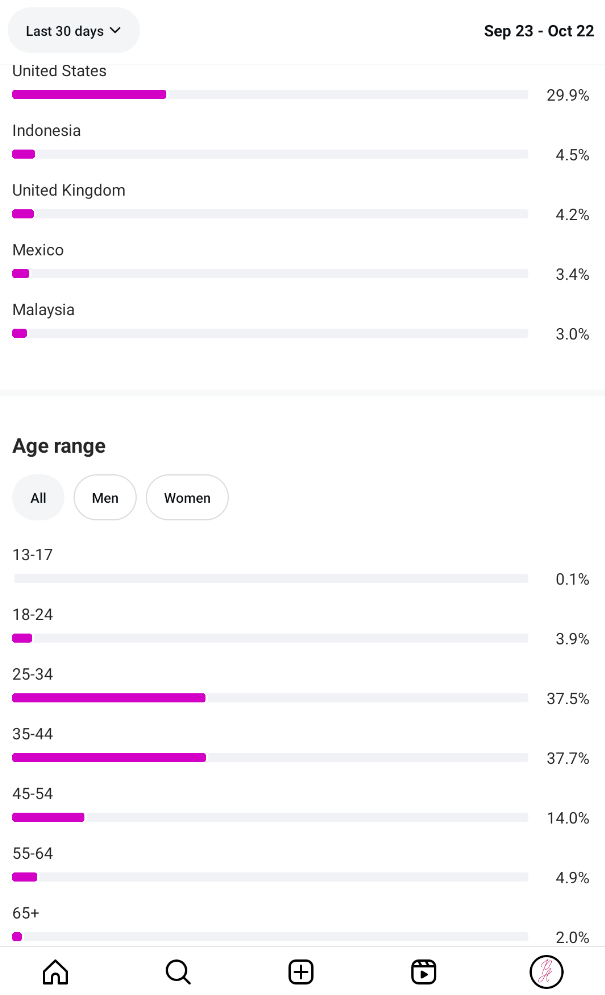Open the profile avatar icon

546,971
